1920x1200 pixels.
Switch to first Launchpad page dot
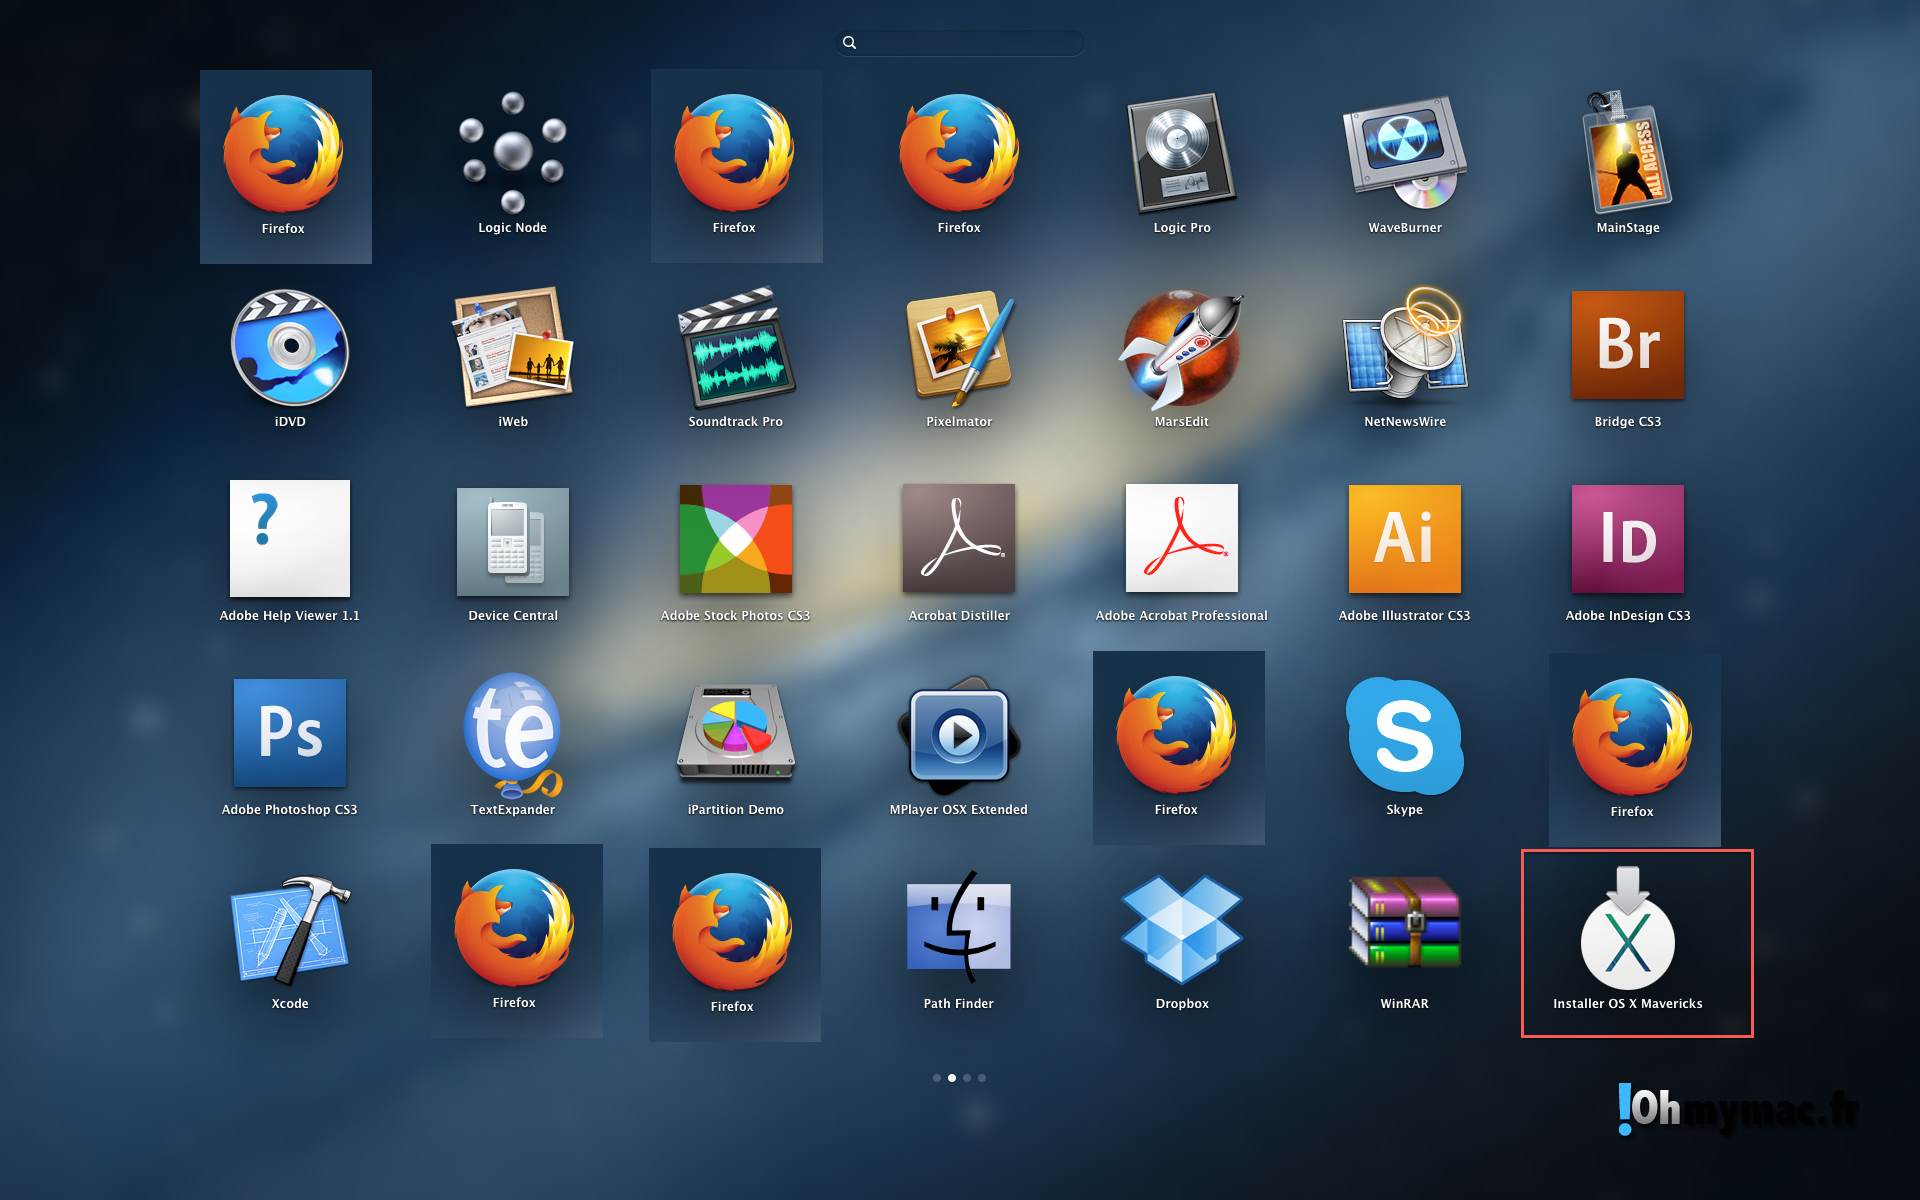[x=937, y=1078]
